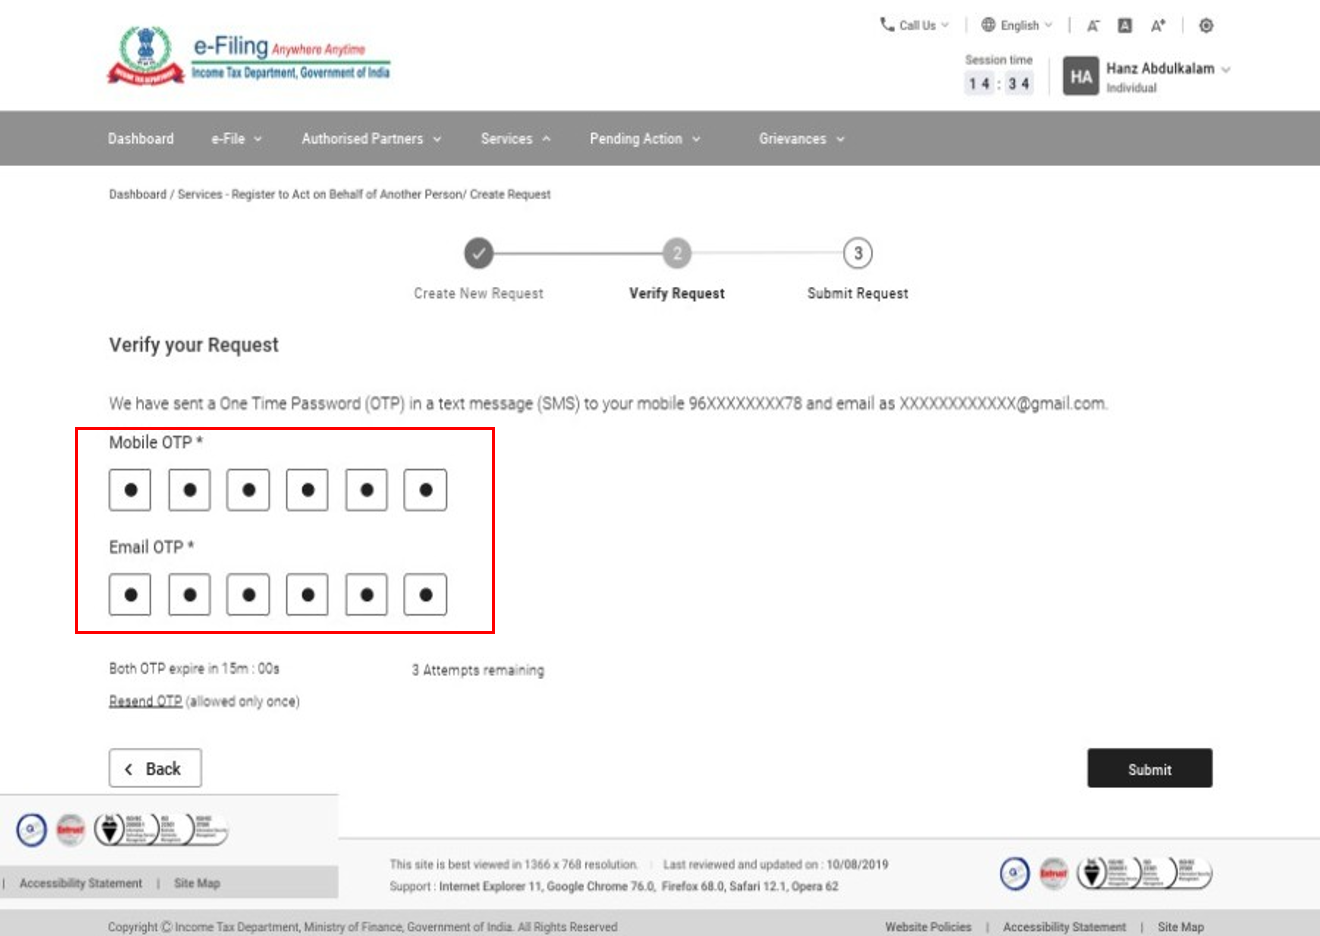The height and width of the screenshot is (936, 1320).
Task: Click the e-Filing Income Tax Department logo
Action: 249,57
